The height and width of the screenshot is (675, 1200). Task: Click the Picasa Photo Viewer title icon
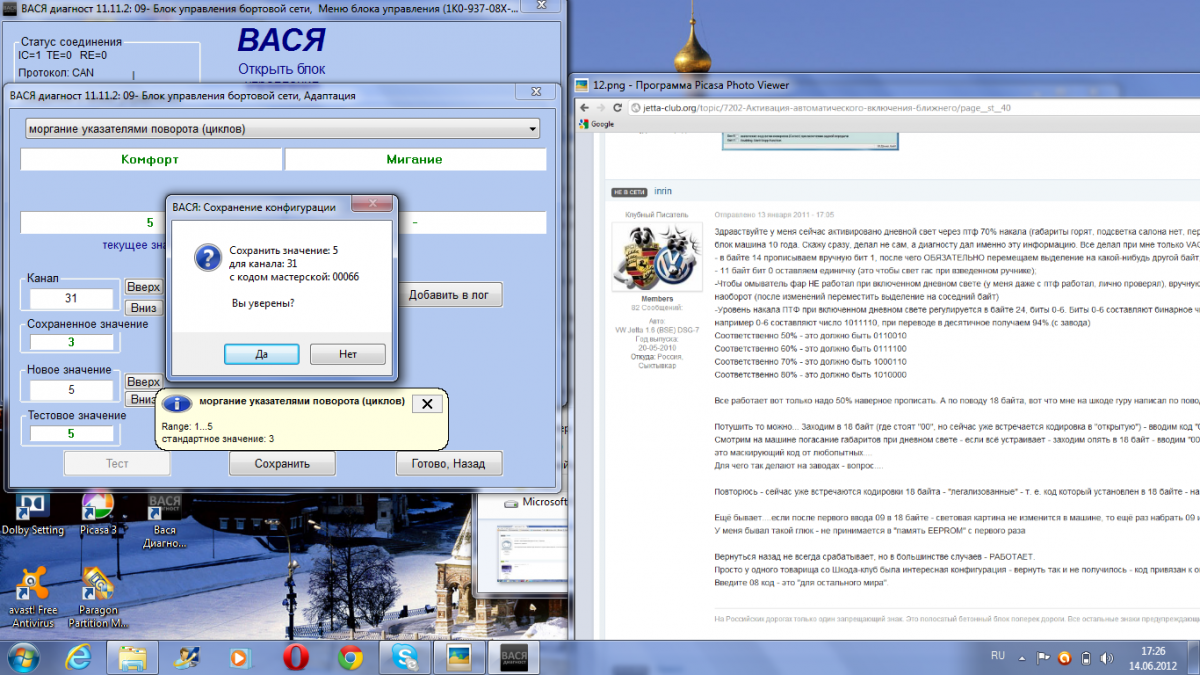click(x=582, y=85)
